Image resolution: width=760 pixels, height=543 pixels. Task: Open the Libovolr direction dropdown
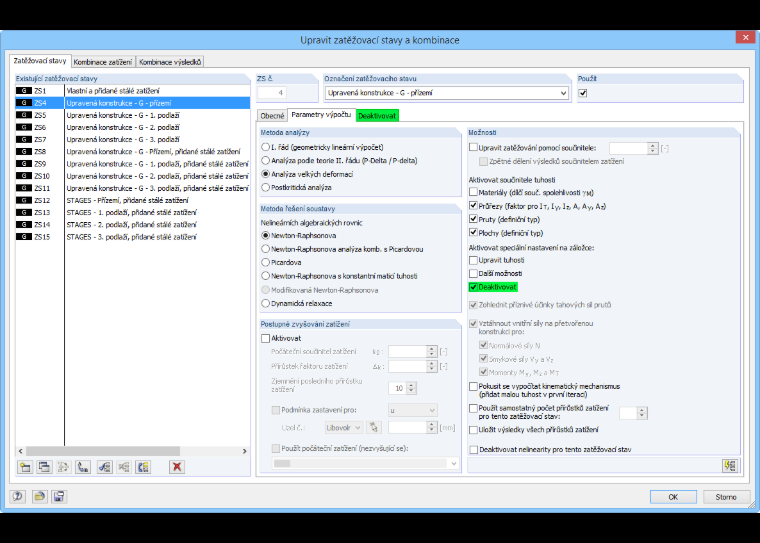tap(344, 427)
